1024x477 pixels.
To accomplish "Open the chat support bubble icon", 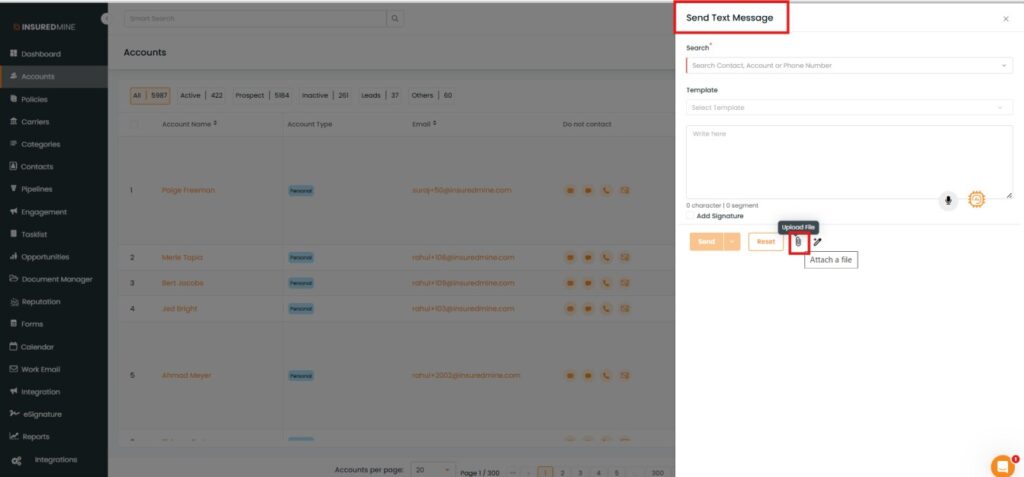I will [x=1001, y=465].
